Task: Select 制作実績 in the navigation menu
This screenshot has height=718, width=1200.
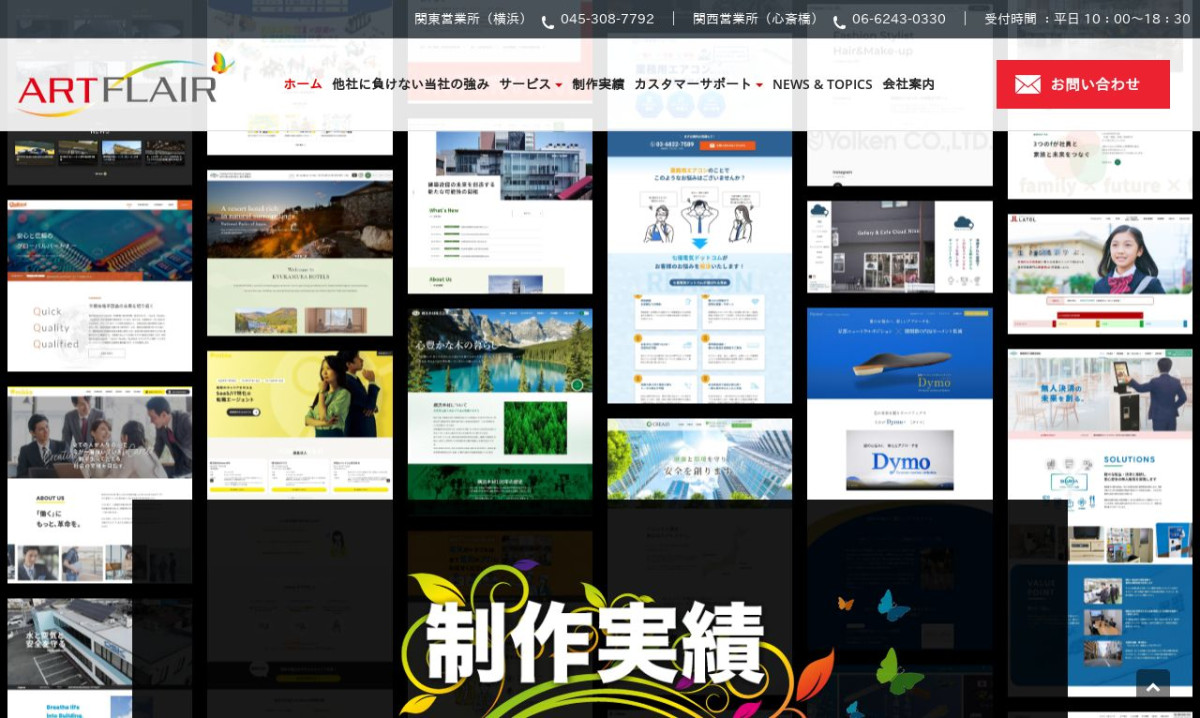Action: click(x=597, y=84)
